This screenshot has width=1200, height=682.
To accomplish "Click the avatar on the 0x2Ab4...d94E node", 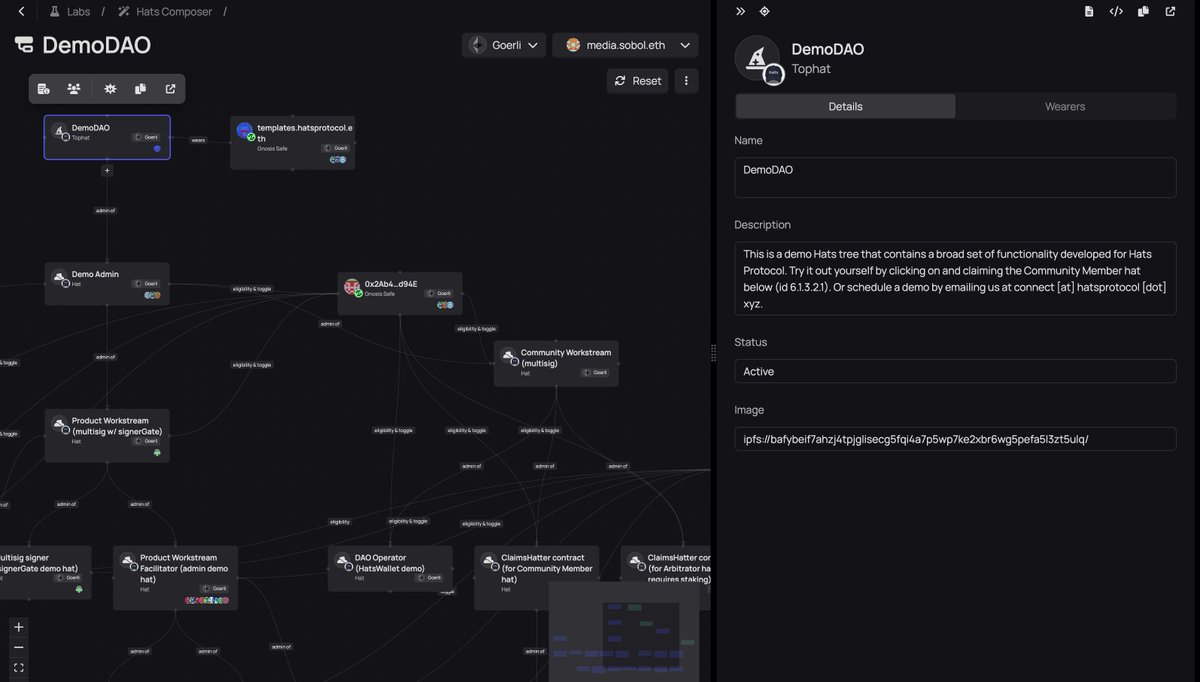I will pyautogui.click(x=352, y=287).
